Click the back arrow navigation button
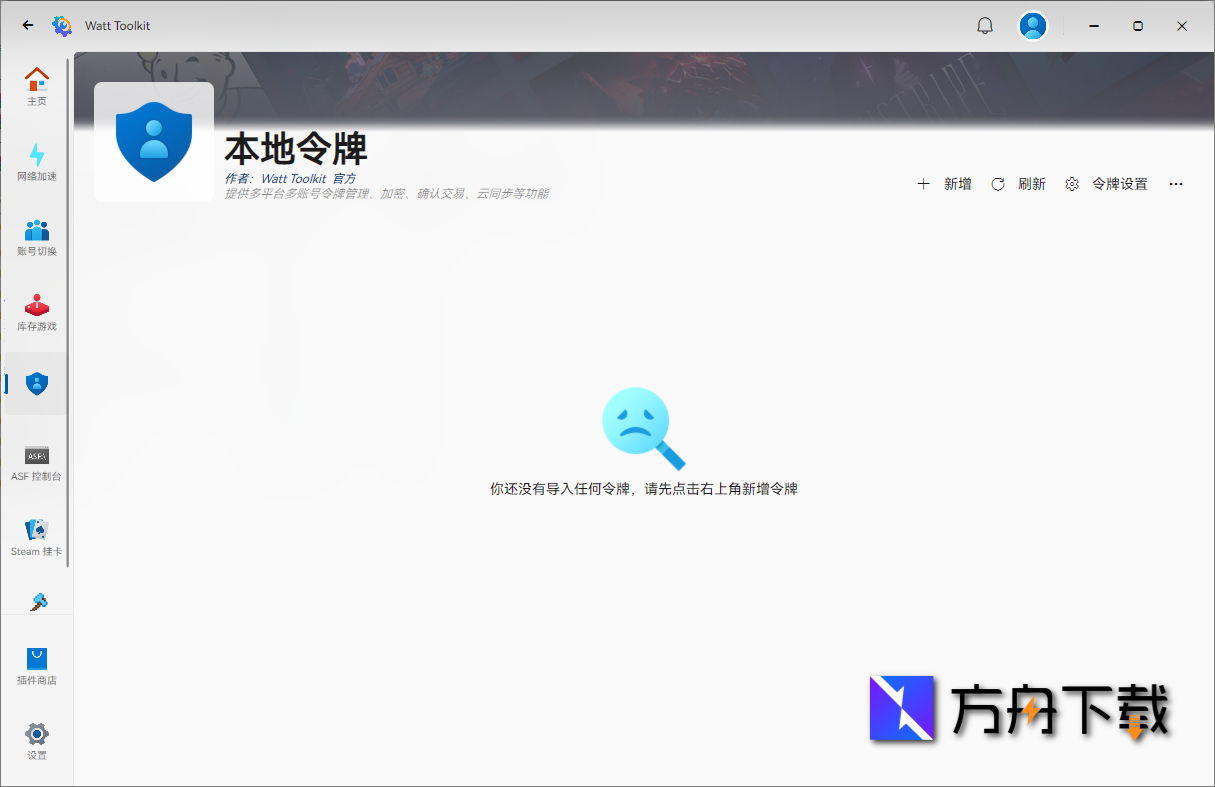This screenshot has width=1215, height=787. pyautogui.click(x=27, y=25)
